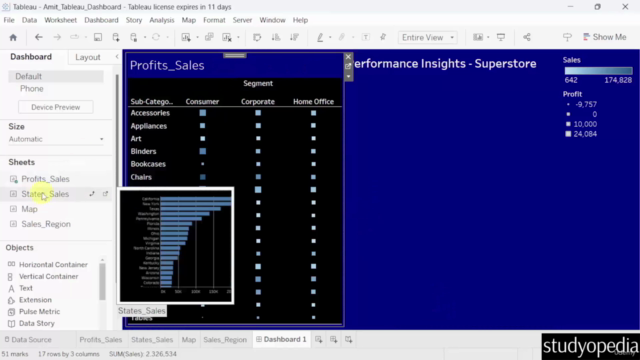
Task: Open the Entire View fit dropdown
Action: point(427,38)
